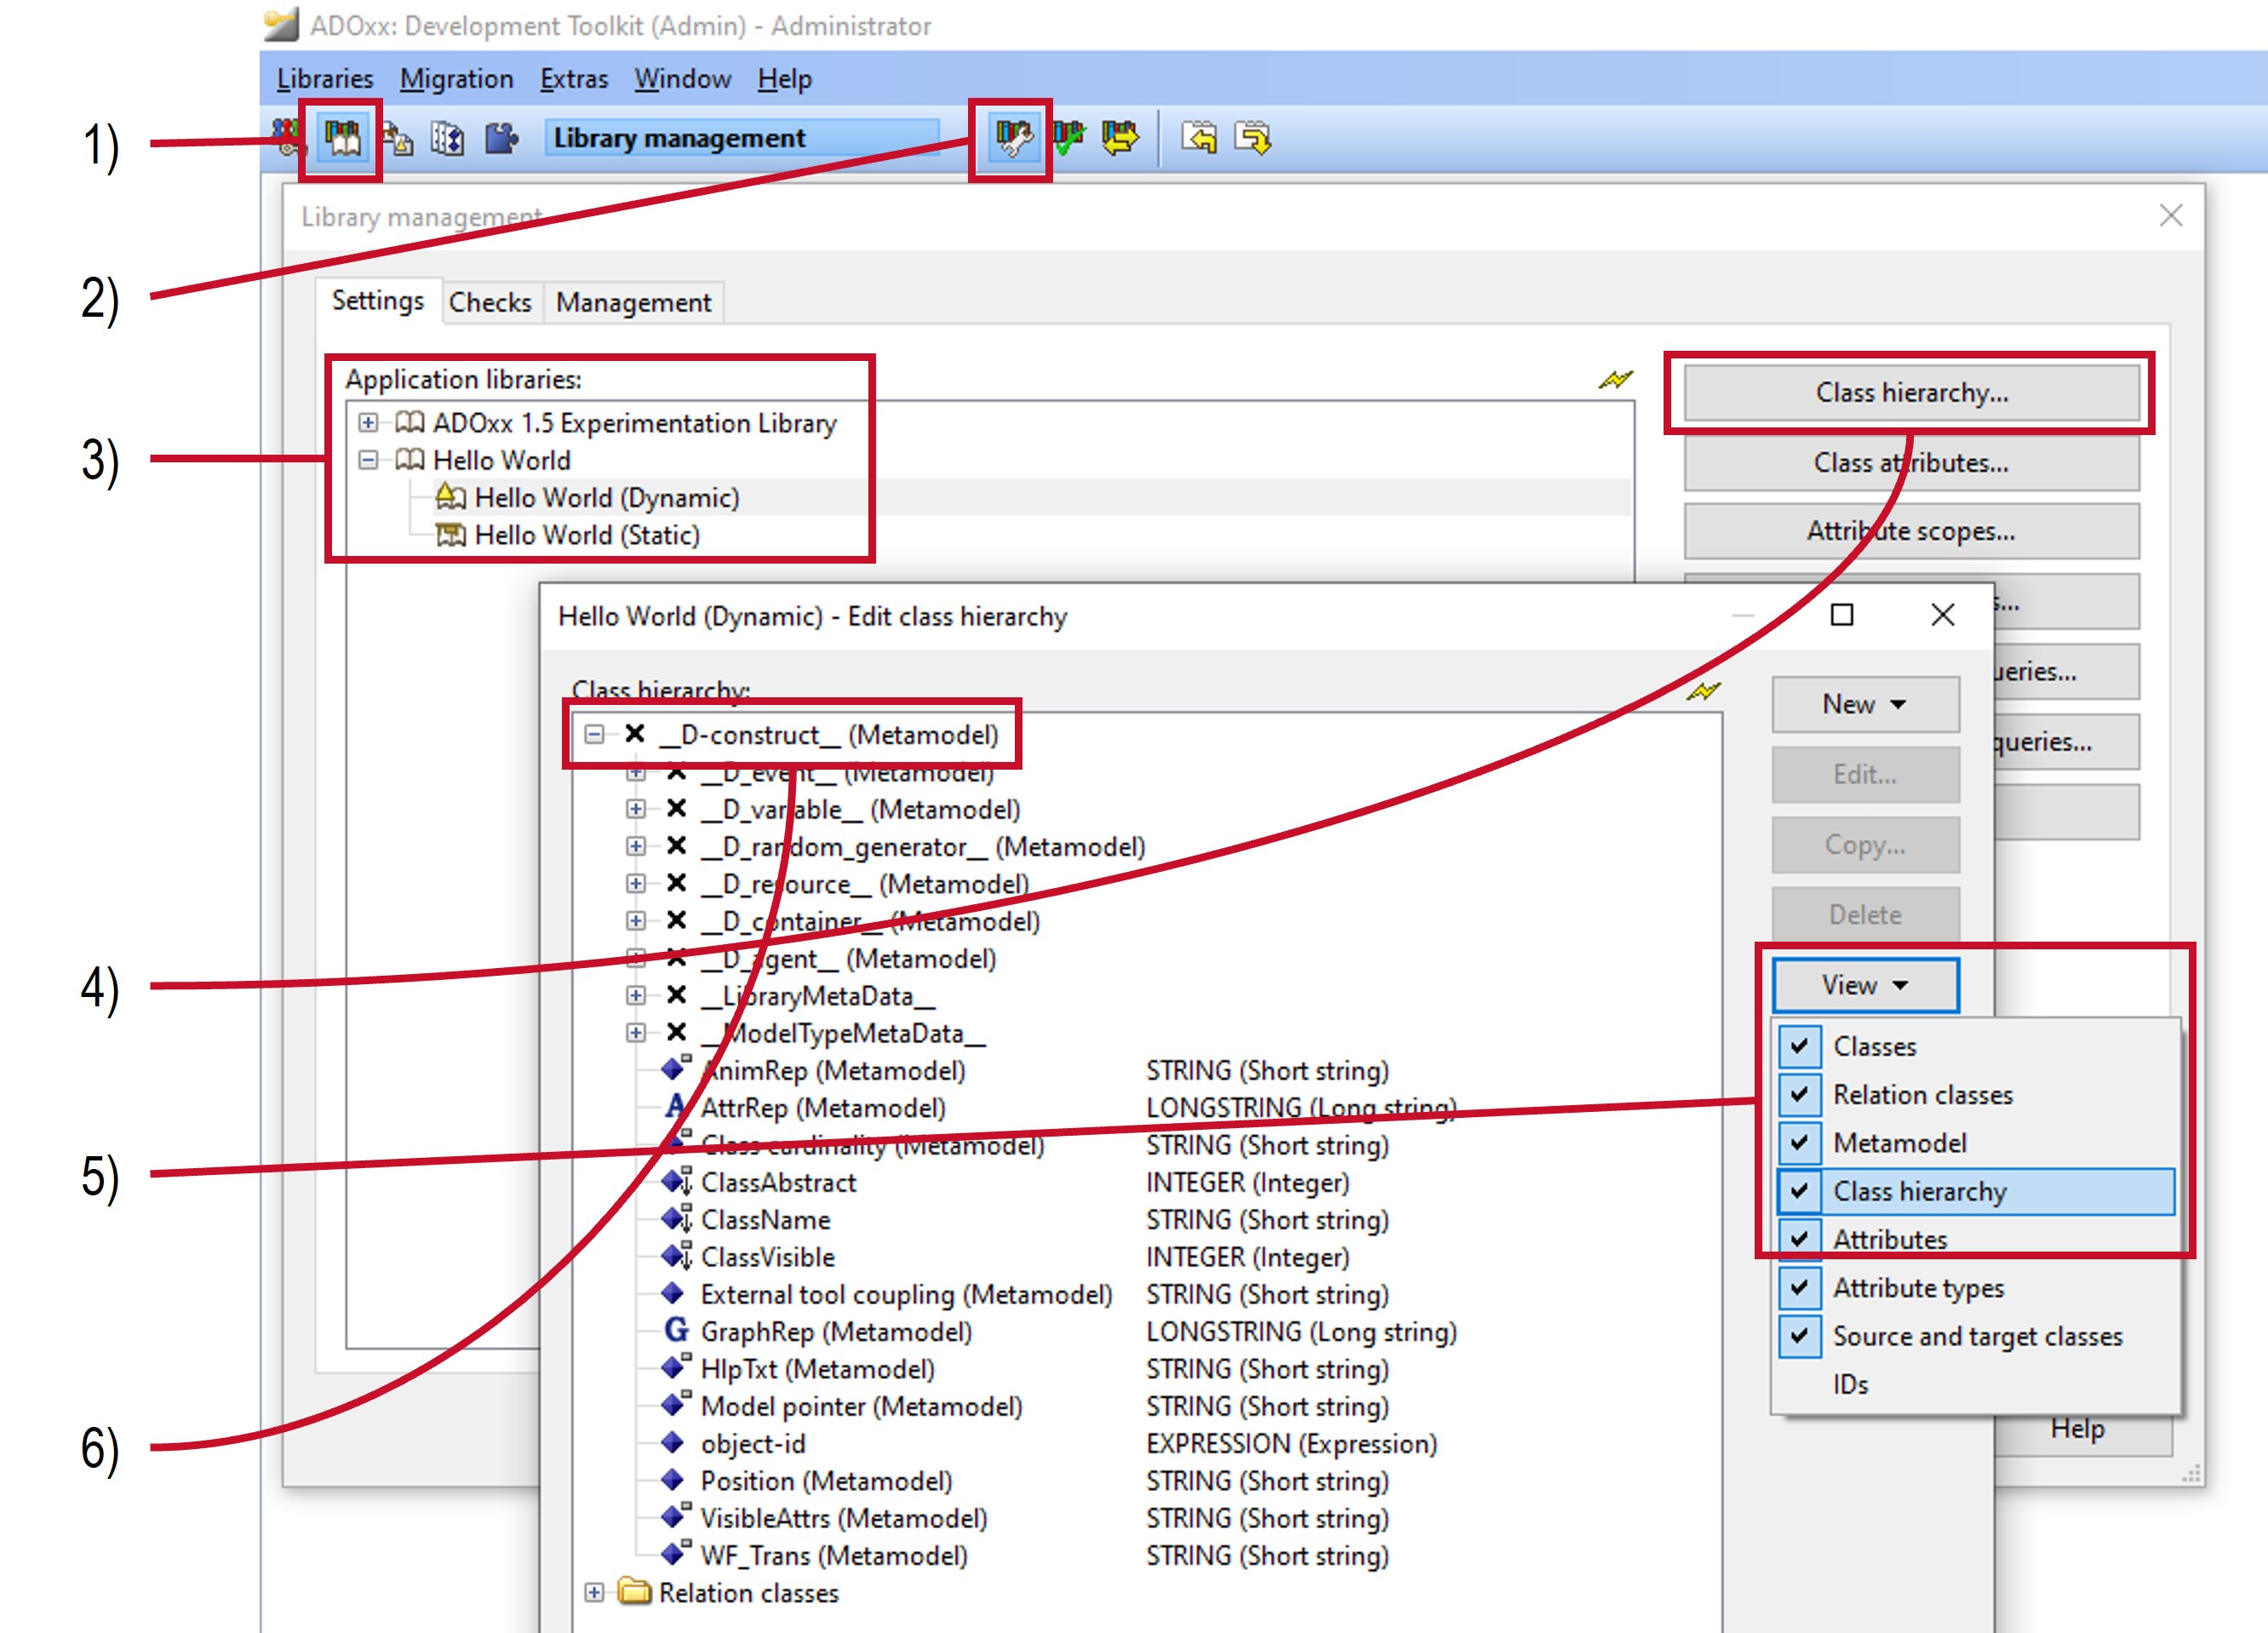Click the book icon of ADOxx 1.5 Experimentation Library
This screenshot has width=2268, height=1633.
[410, 422]
